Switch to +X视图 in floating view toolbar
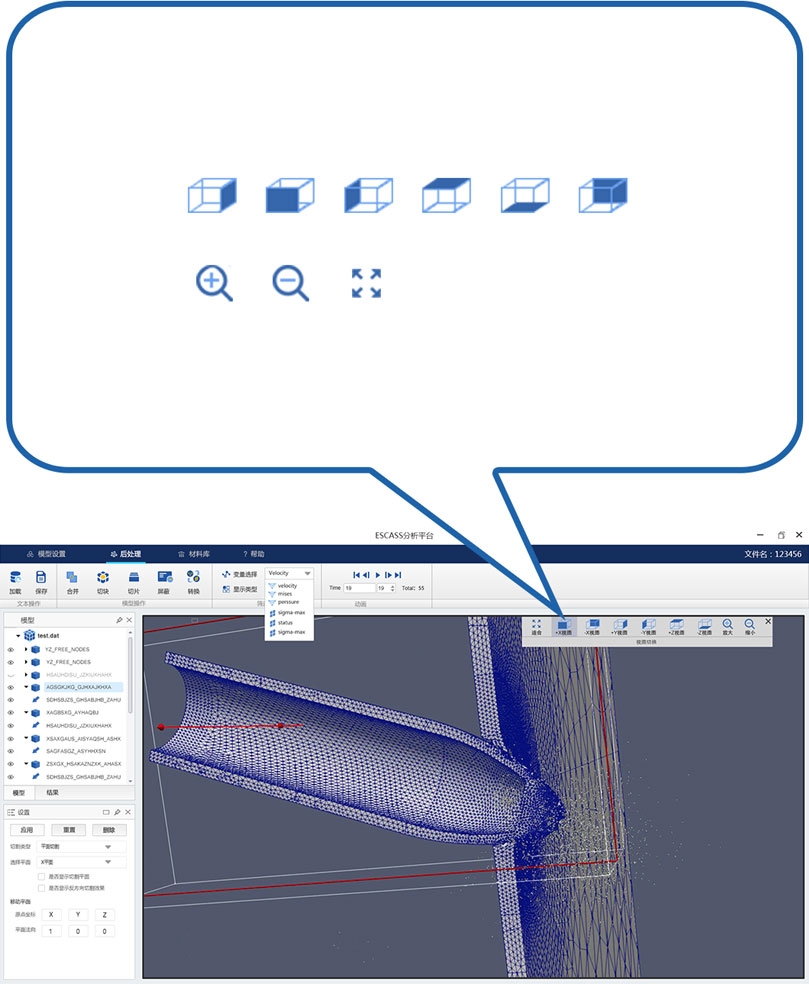The width and height of the screenshot is (809, 984). pyautogui.click(x=564, y=626)
